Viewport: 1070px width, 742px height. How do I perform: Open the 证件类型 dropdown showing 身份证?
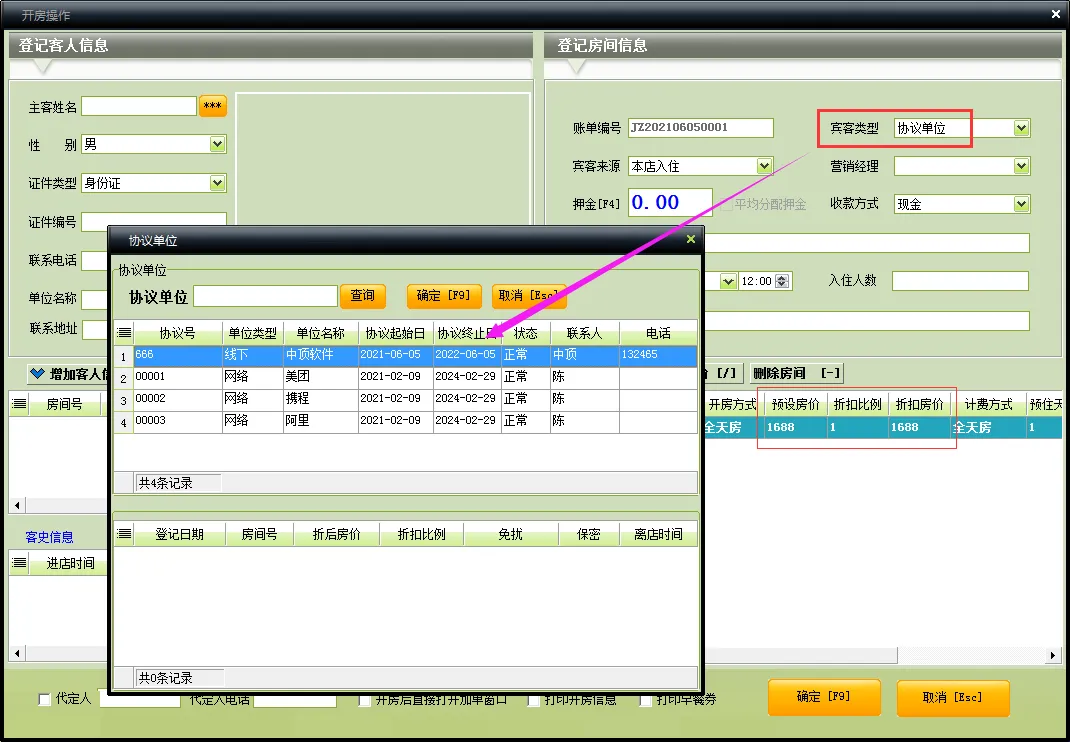point(217,183)
